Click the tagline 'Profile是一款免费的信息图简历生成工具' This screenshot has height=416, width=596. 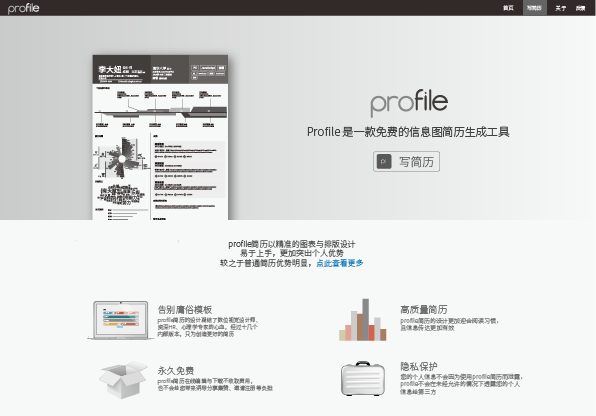click(x=408, y=132)
